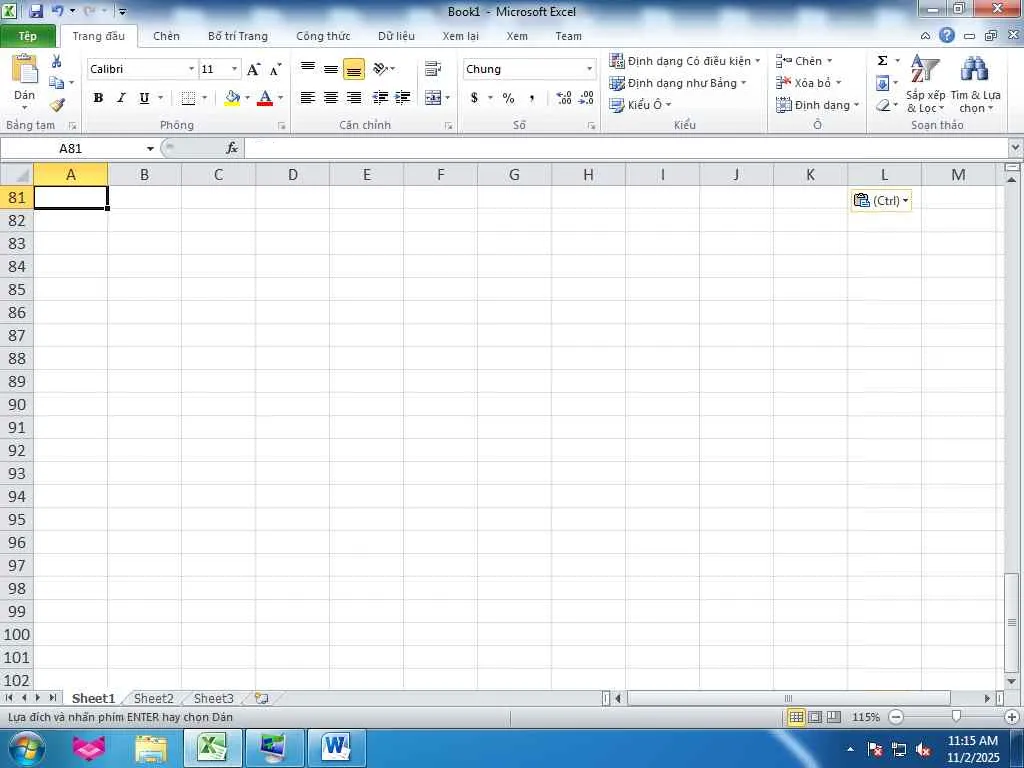Image resolution: width=1024 pixels, height=768 pixels.
Task: Select the Format Painter brush icon
Action: point(57,104)
